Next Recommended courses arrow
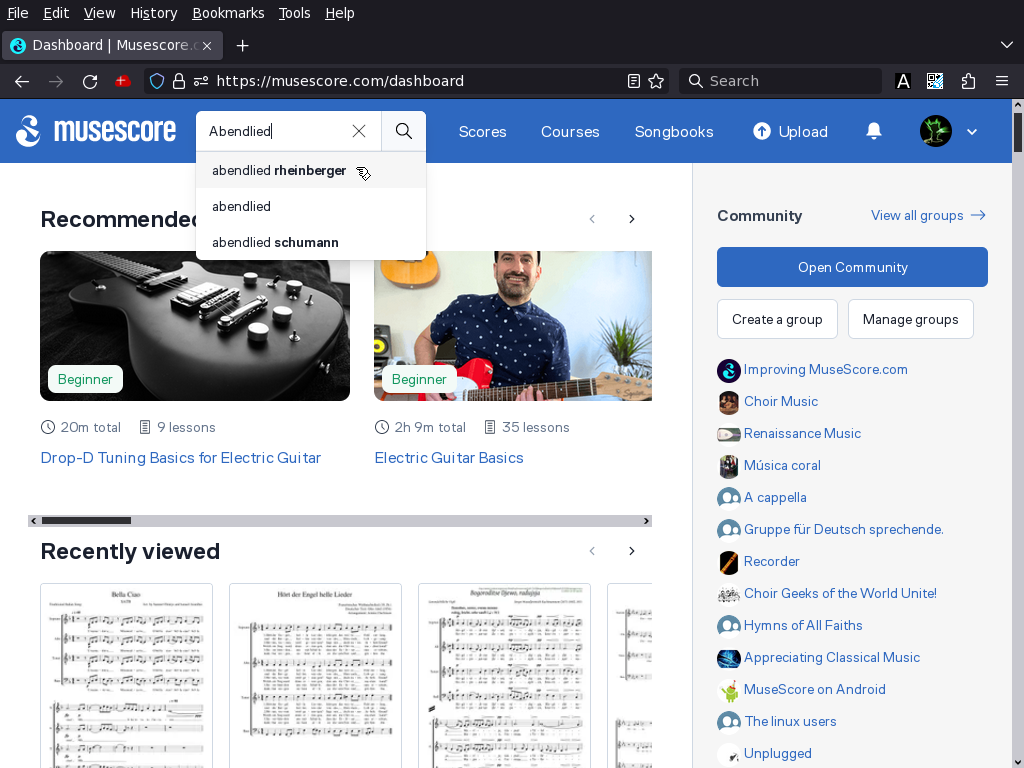This screenshot has height=768, width=1024. pos(632,219)
